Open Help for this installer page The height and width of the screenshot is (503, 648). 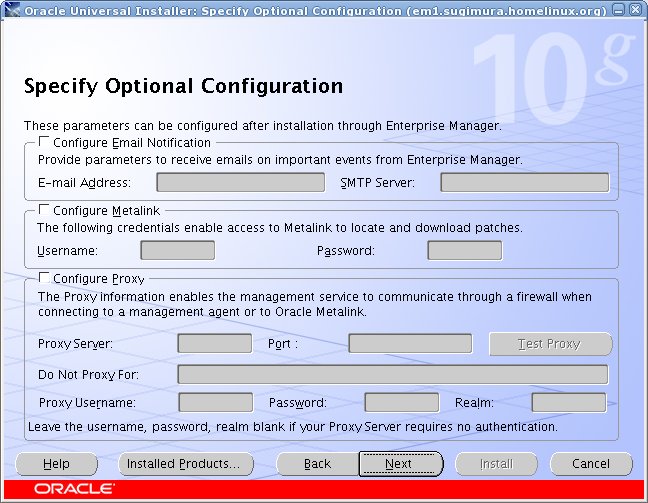click(57, 464)
